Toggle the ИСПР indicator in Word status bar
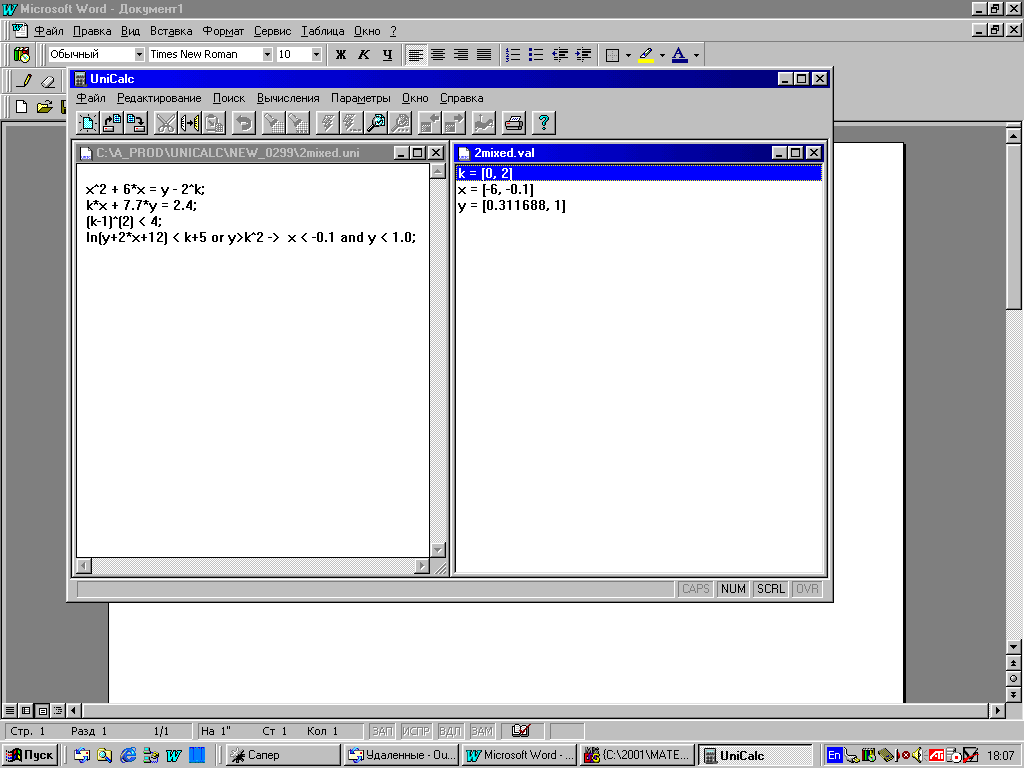The image size is (1024, 768). tap(416, 731)
